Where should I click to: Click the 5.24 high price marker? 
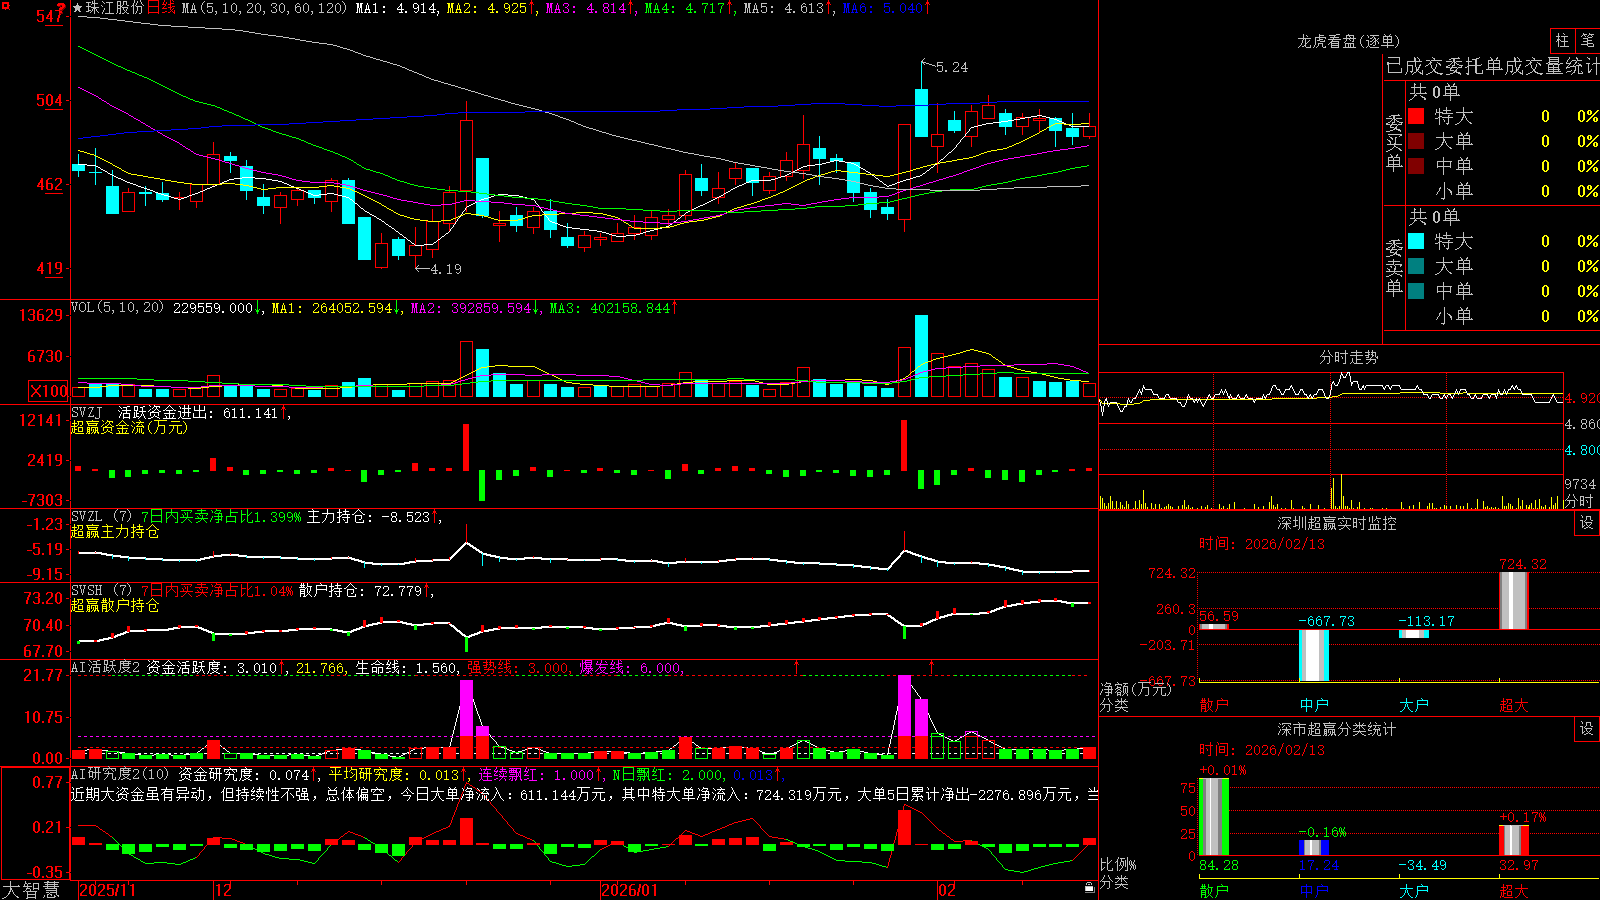pyautogui.click(x=952, y=67)
